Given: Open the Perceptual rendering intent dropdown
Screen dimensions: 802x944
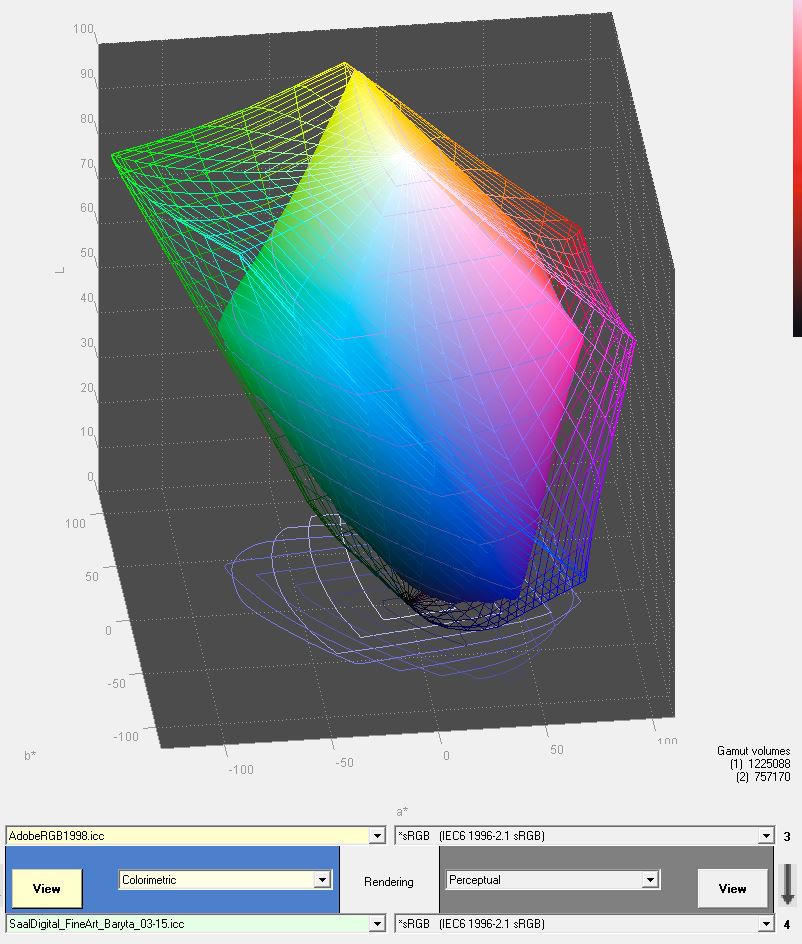Looking at the screenshot, I should 650,880.
